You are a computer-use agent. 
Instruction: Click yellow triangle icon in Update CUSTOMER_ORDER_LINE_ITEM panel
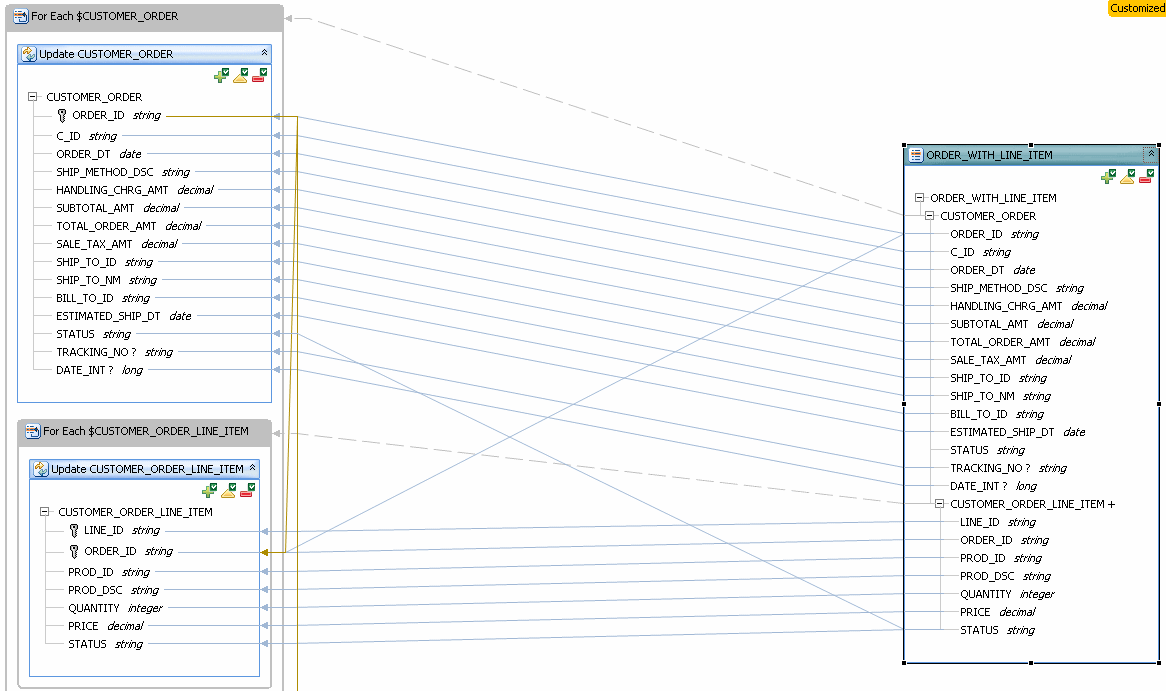pos(228,490)
